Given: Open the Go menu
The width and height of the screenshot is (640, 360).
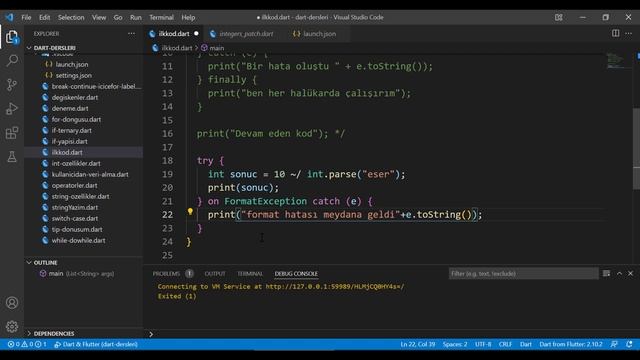Looking at the screenshot, I should [x=118, y=18].
